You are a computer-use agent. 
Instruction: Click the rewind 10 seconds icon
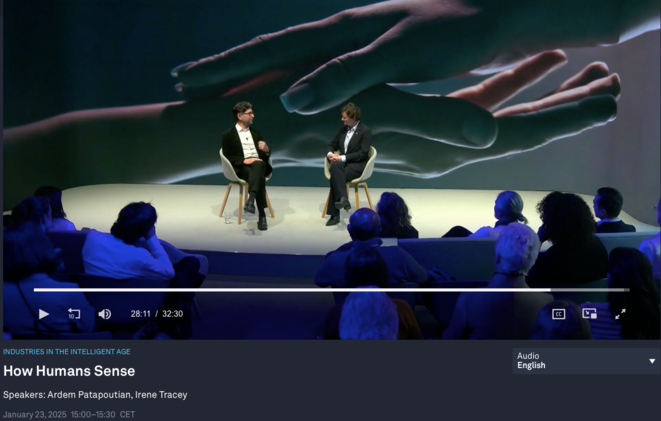tap(74, 314)
